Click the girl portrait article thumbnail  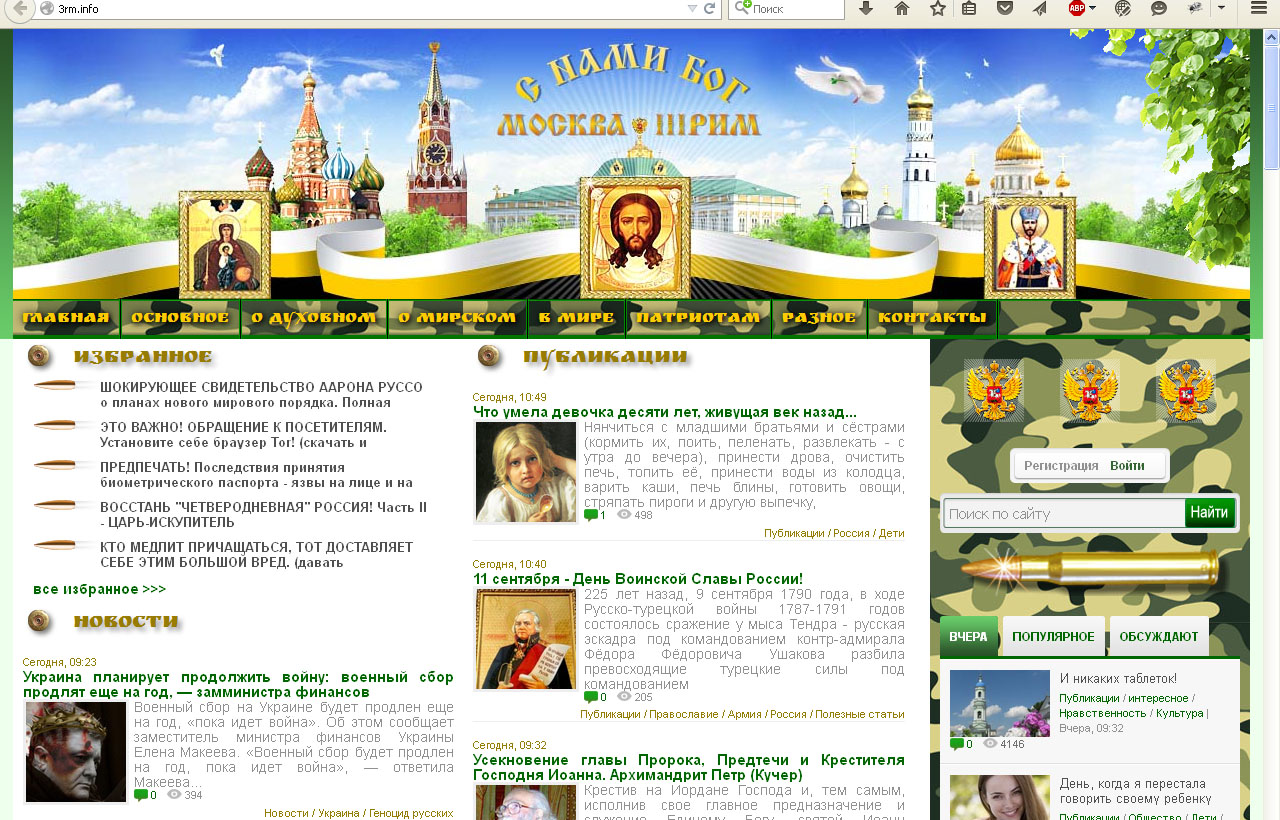point(526,472)
